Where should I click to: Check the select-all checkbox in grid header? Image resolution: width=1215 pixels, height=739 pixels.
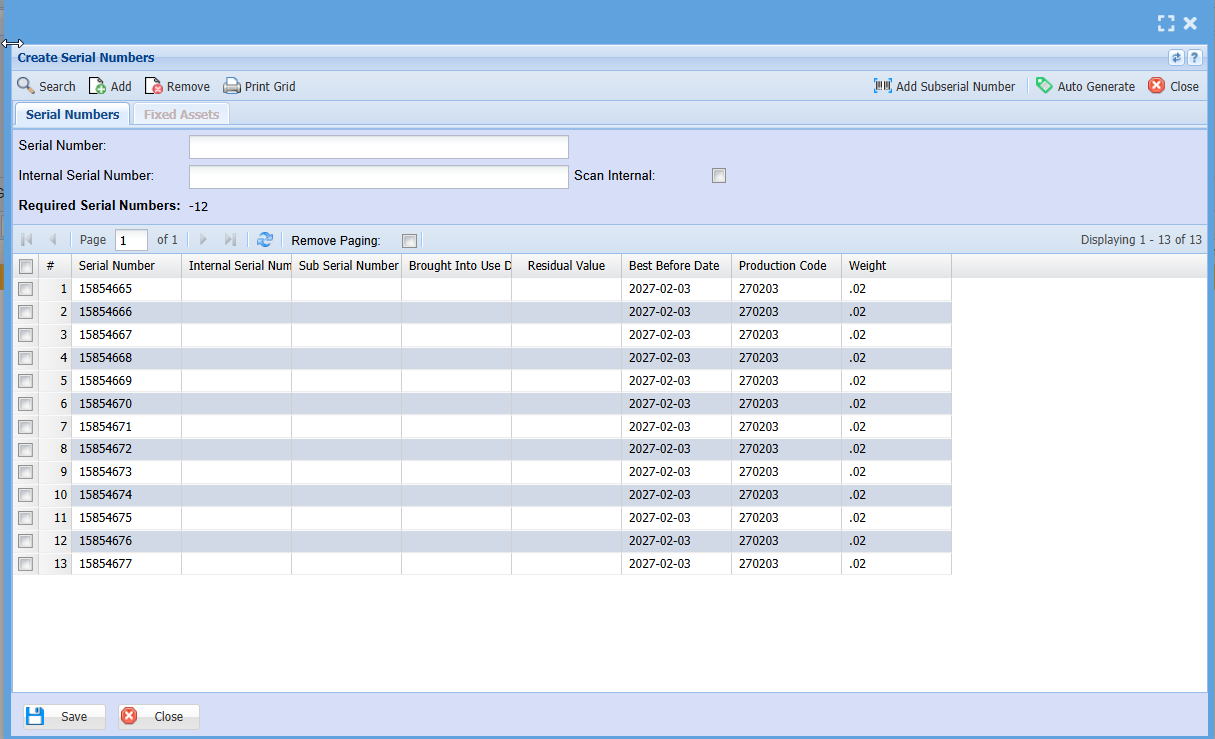click(x=26, y=266)
